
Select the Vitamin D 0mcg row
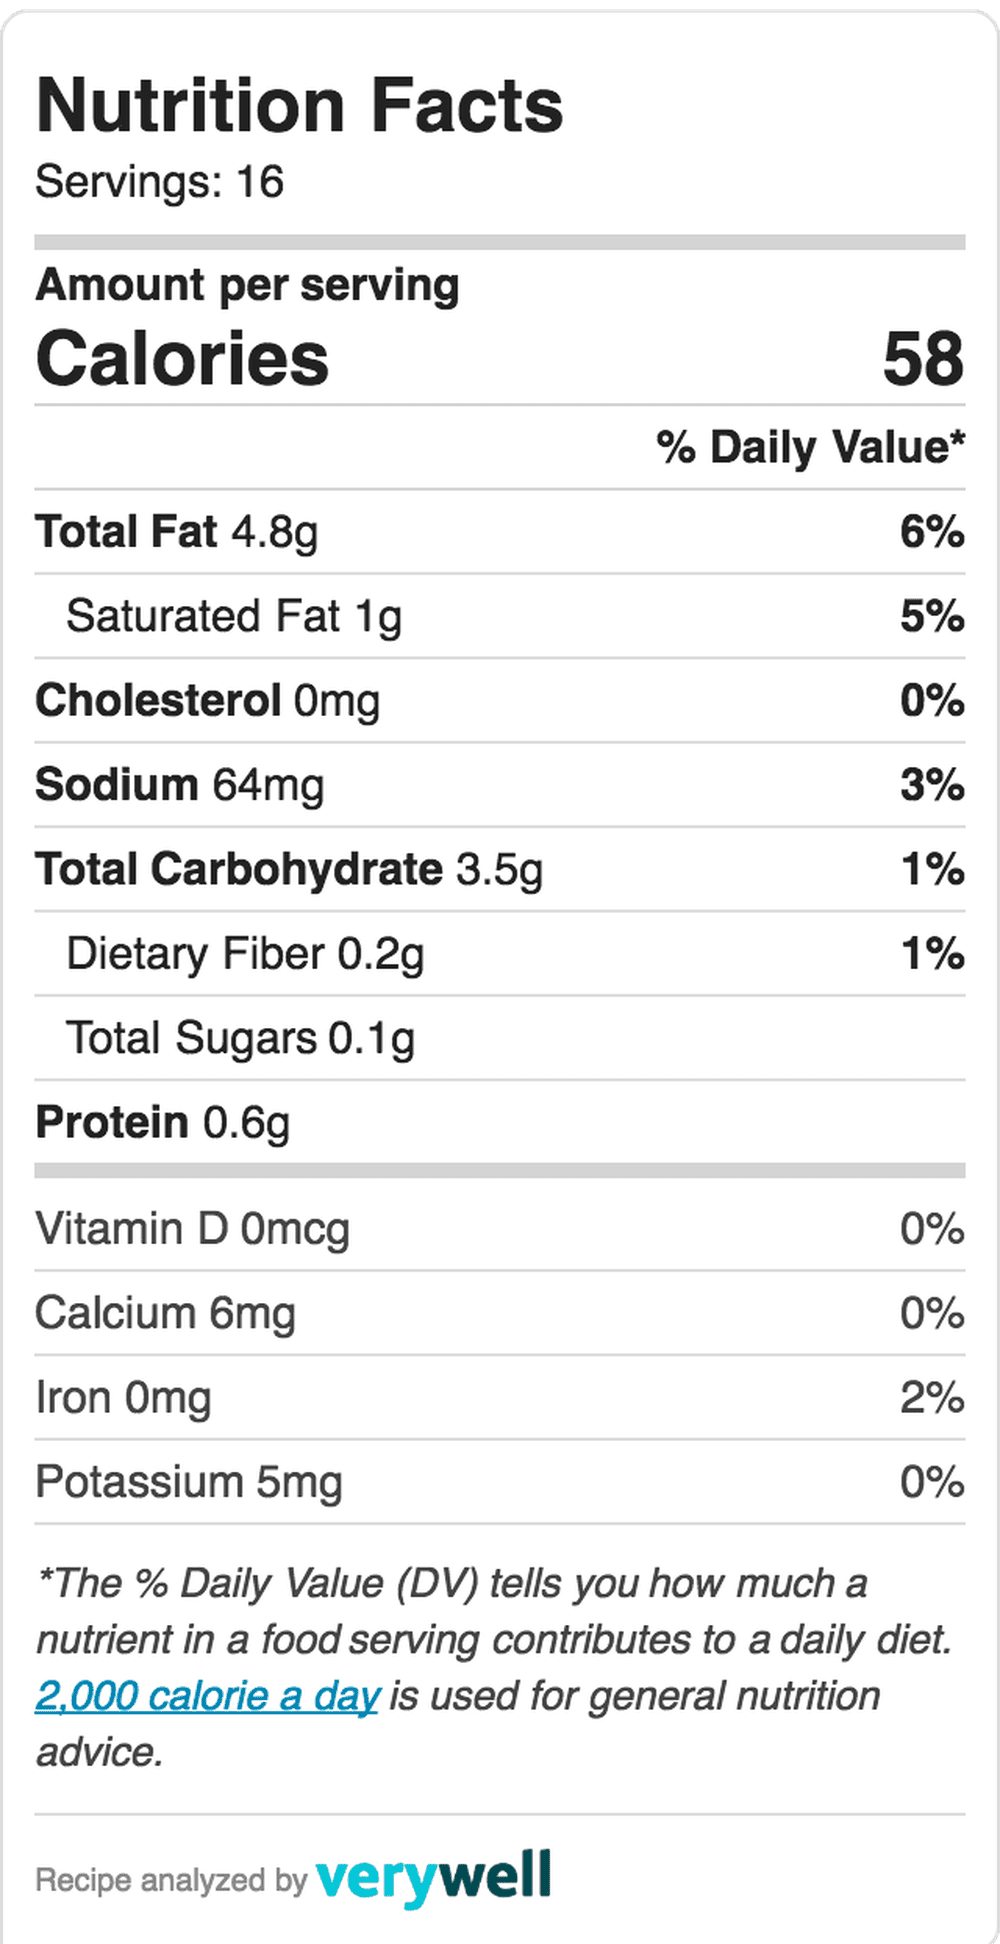pos(500,1228)
